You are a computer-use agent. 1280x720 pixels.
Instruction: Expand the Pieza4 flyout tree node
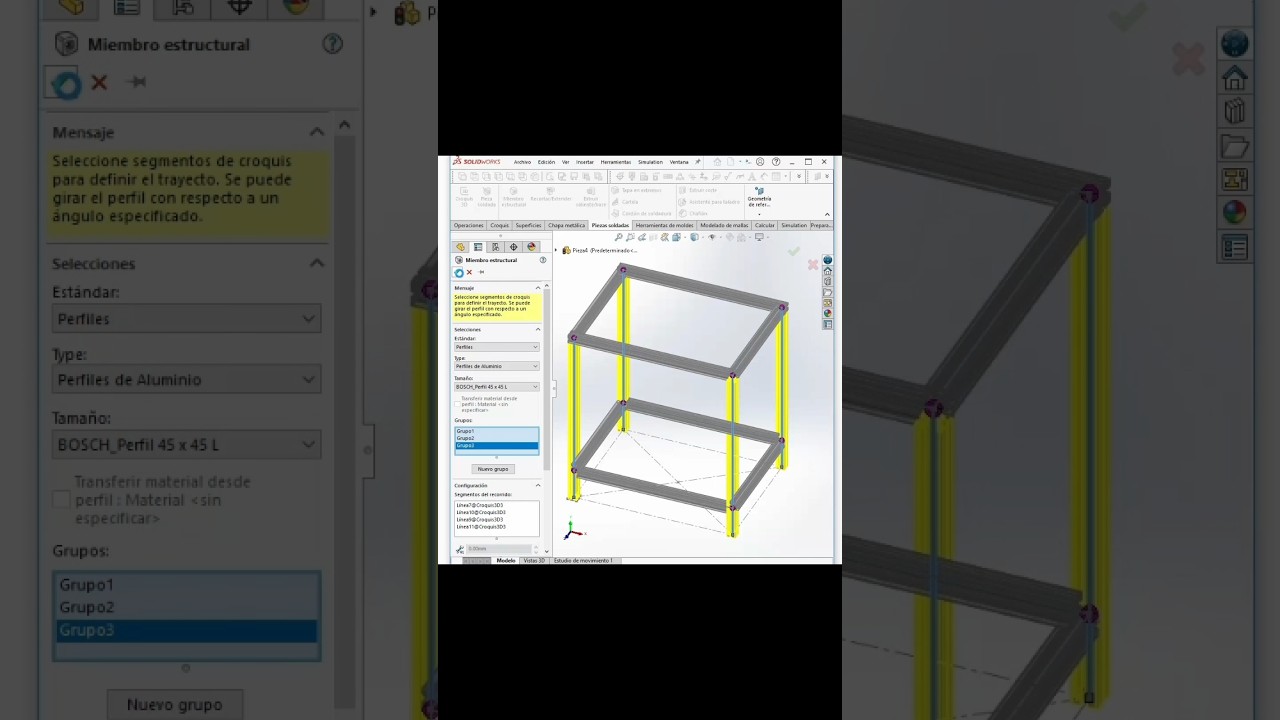tap(557, 250)
